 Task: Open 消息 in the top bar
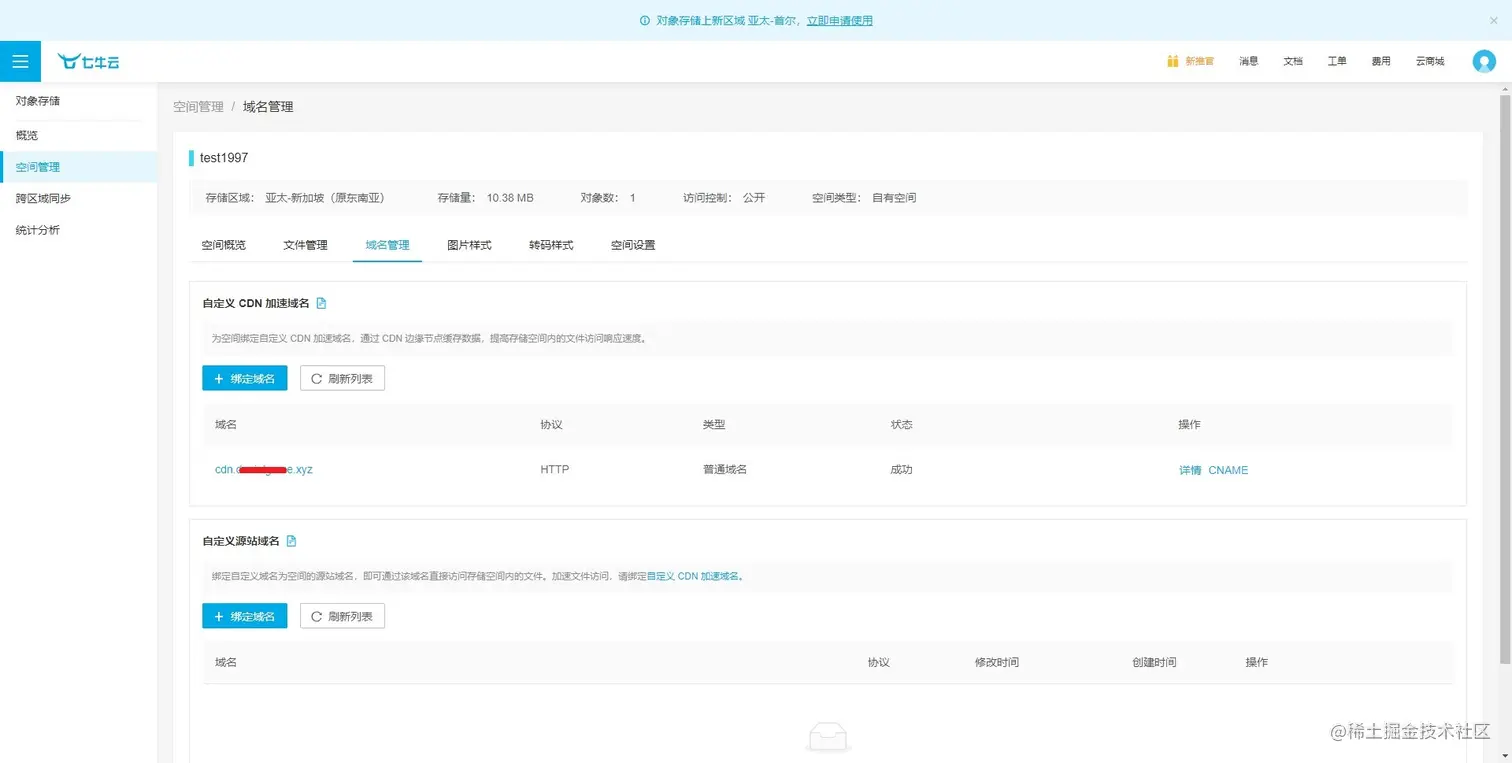click(x=1248, y=61)
